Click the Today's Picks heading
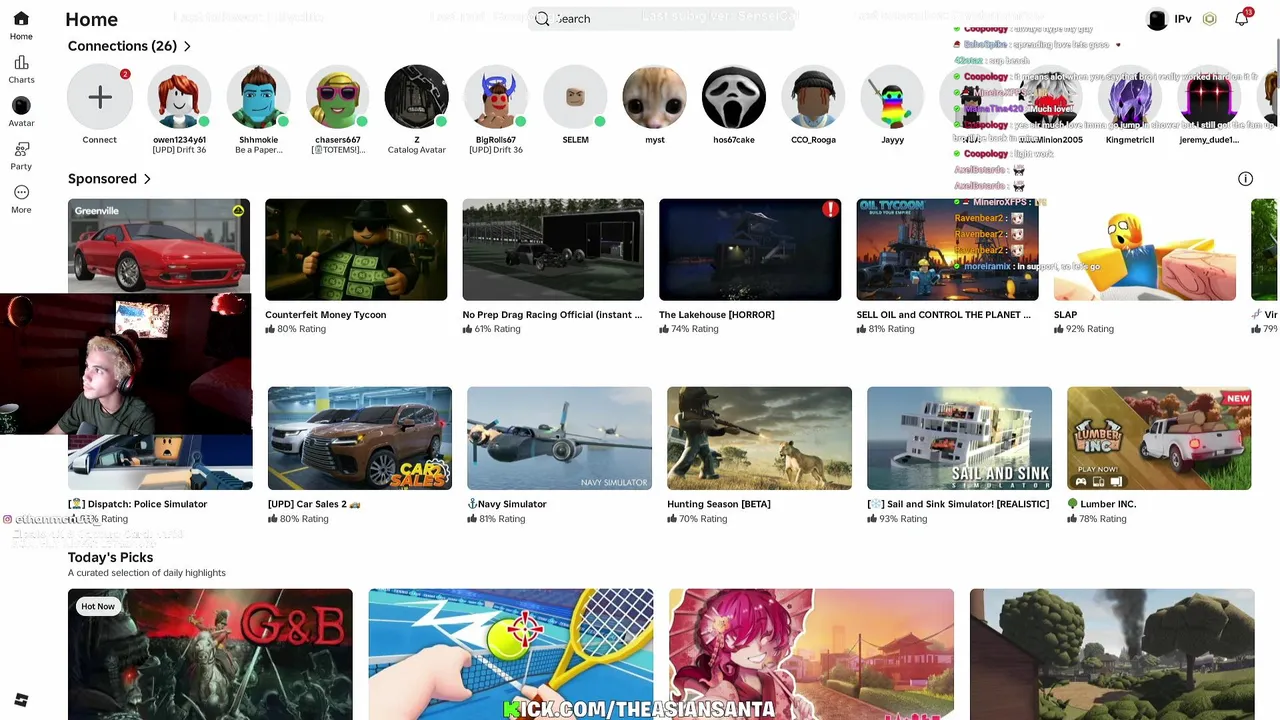This screenshot has width=1280, height=720. click(x=110, y=558)
